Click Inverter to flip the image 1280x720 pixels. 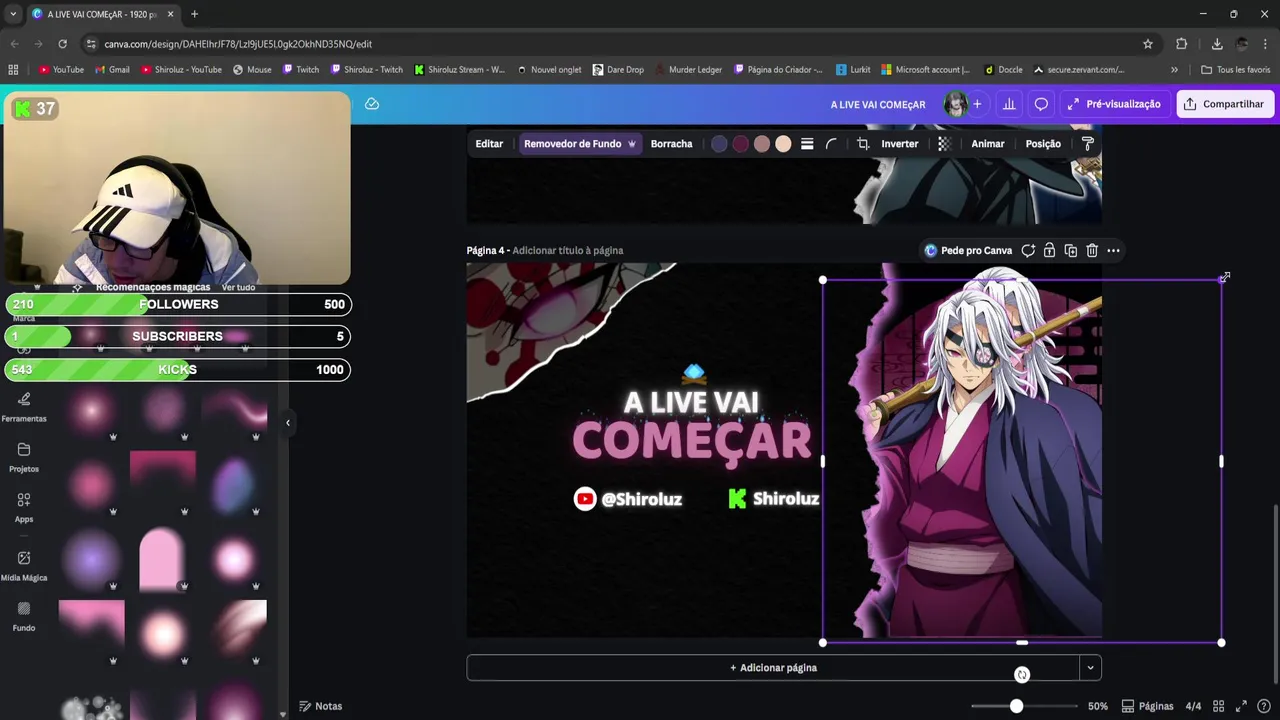(x=899, y=144)
